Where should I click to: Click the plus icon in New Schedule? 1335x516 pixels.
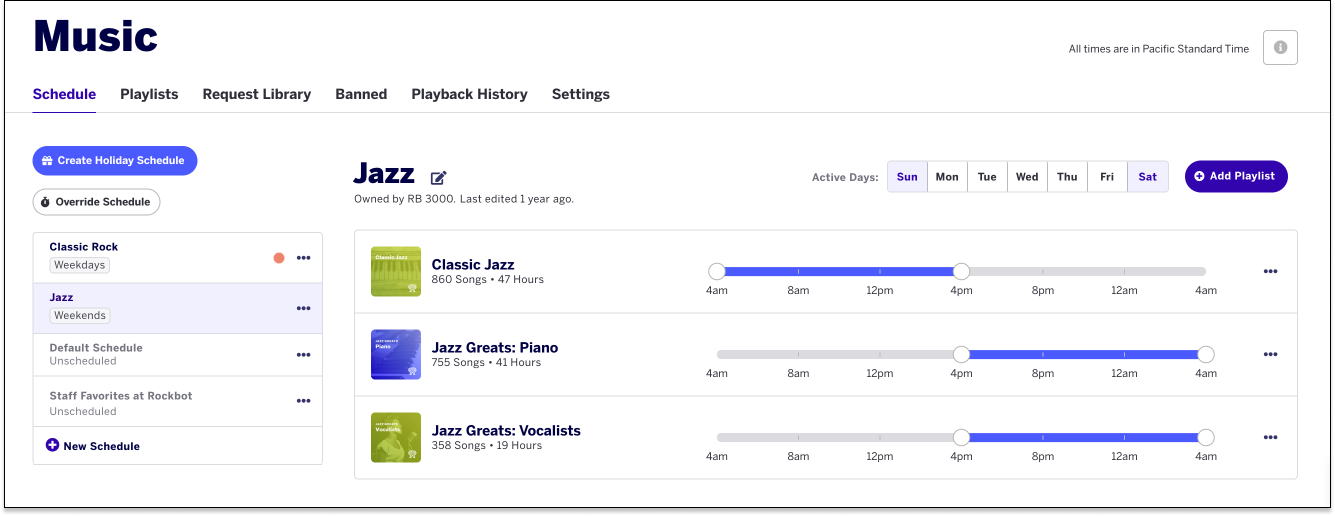(x=53, y=445)
